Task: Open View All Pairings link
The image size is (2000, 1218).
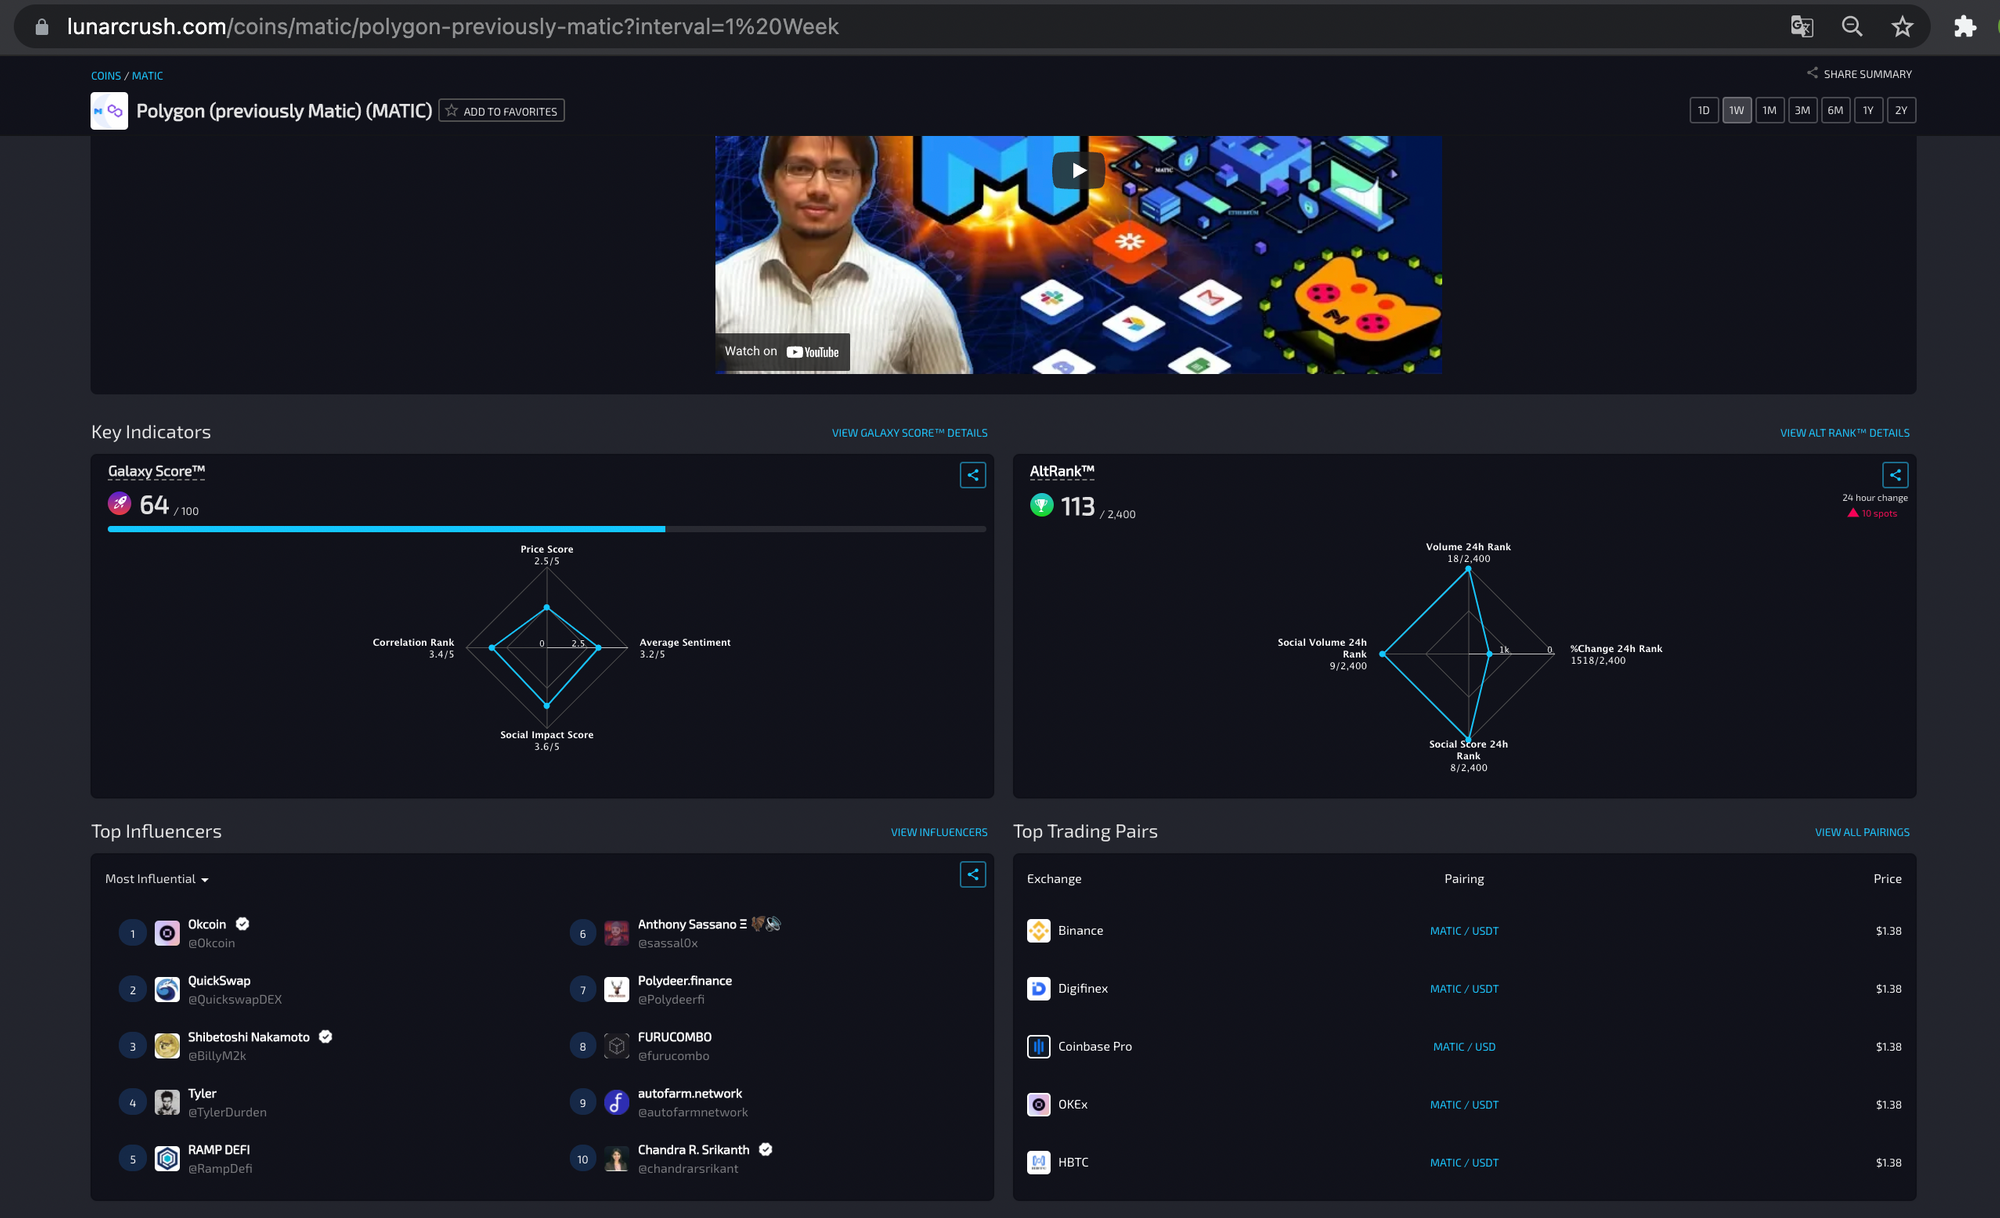Action: (1862, 832)
